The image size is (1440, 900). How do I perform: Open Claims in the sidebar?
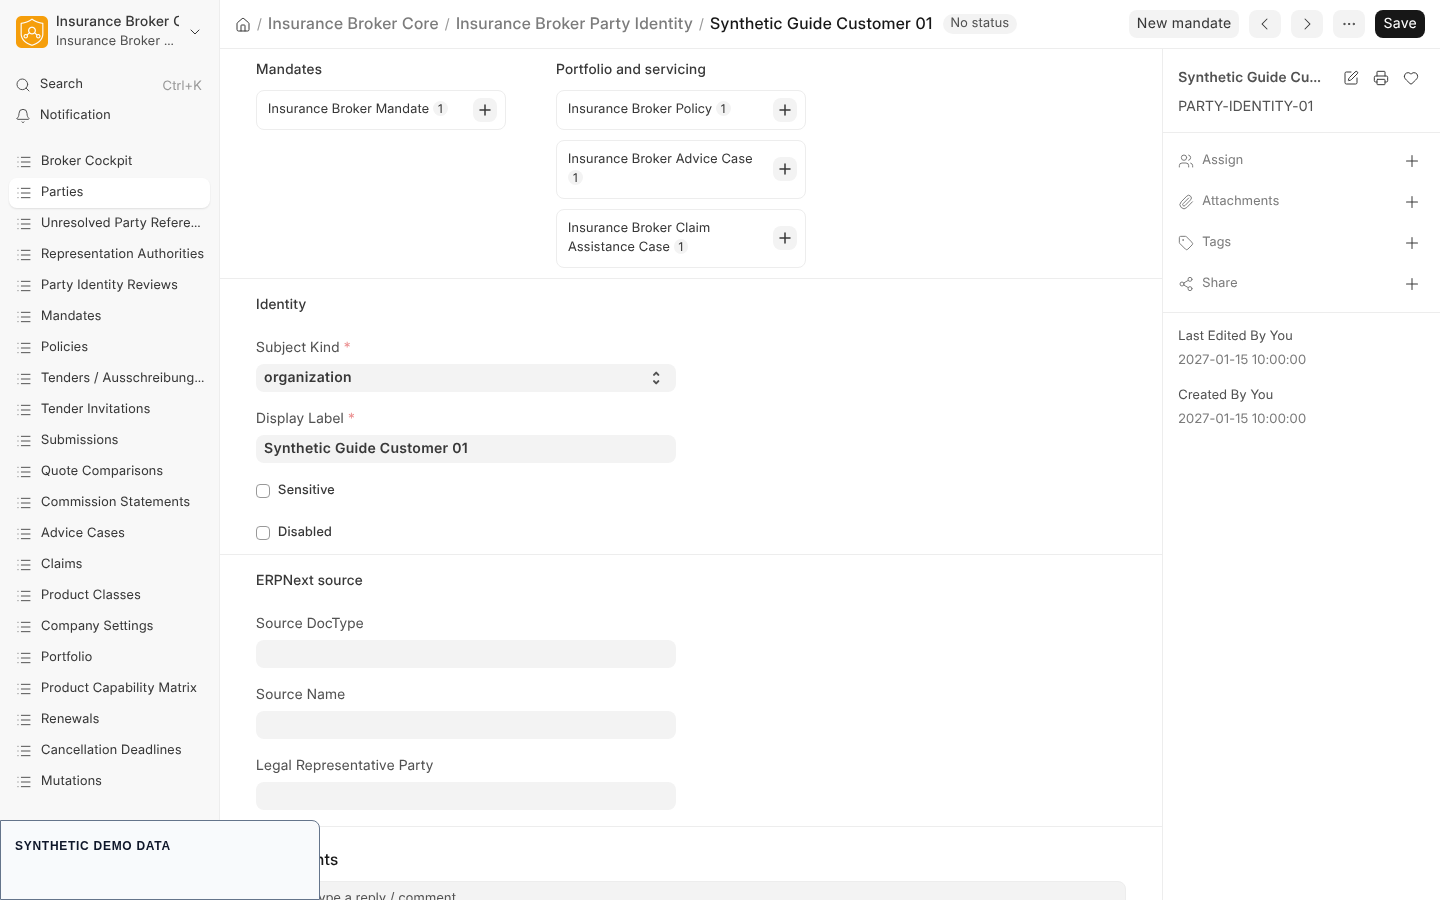tap(109, 564)
